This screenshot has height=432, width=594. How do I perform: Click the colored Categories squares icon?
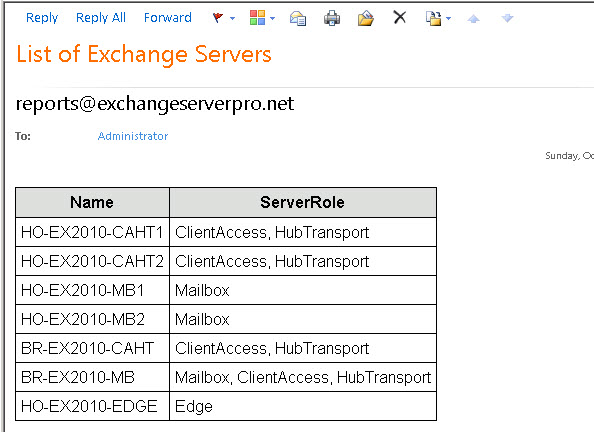(257, 17)
